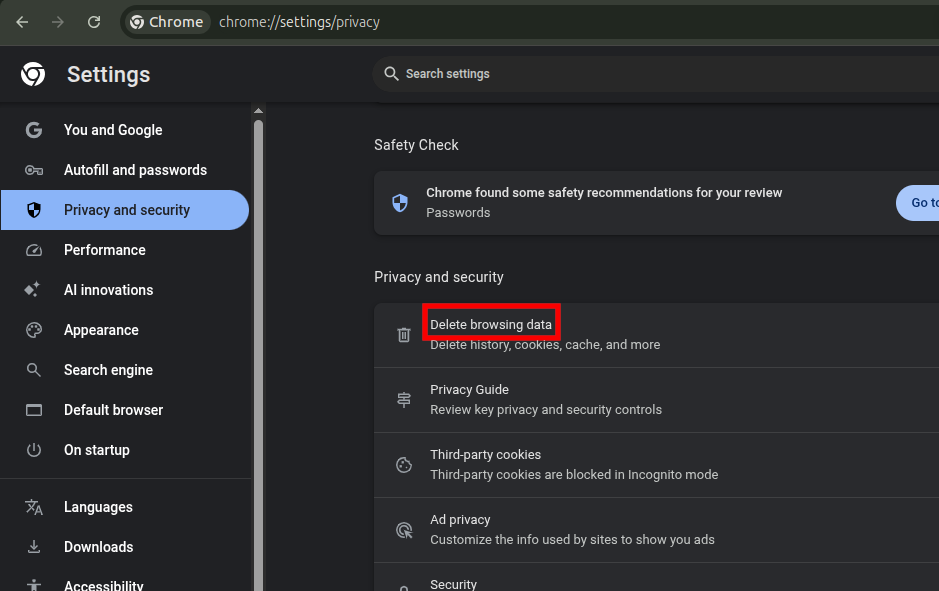Click the Google G icon in sidebar
Viewport: 939px width, 591px height.
coord(34,130)
